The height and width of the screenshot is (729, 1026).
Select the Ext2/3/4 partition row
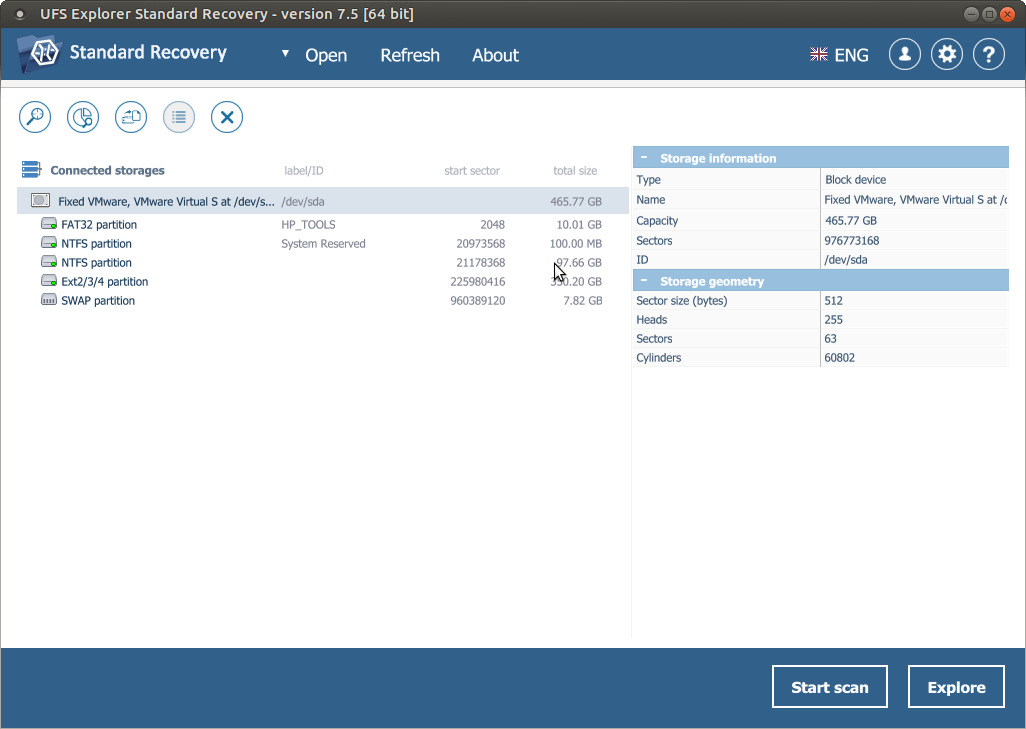(104, 282)
